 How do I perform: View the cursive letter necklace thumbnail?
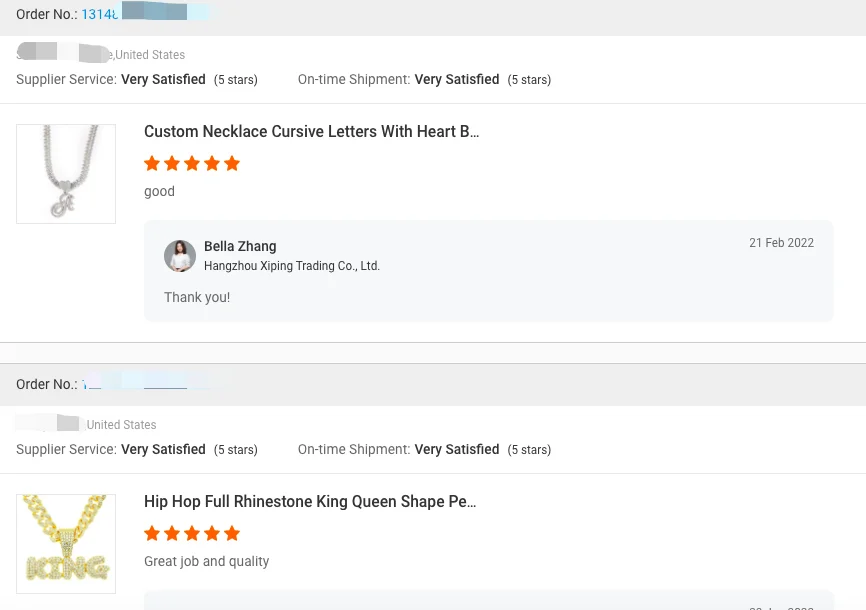66,174
